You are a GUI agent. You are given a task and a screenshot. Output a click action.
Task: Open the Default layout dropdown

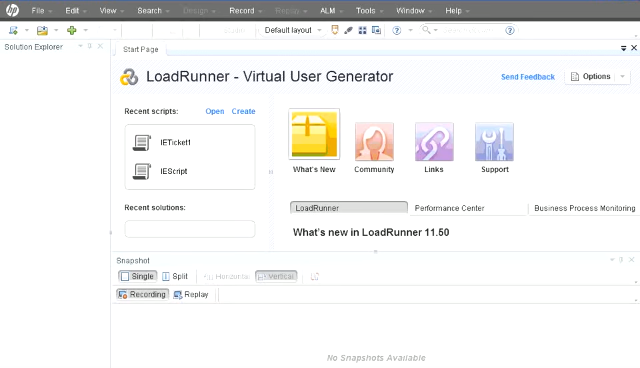tap(293, 30)
